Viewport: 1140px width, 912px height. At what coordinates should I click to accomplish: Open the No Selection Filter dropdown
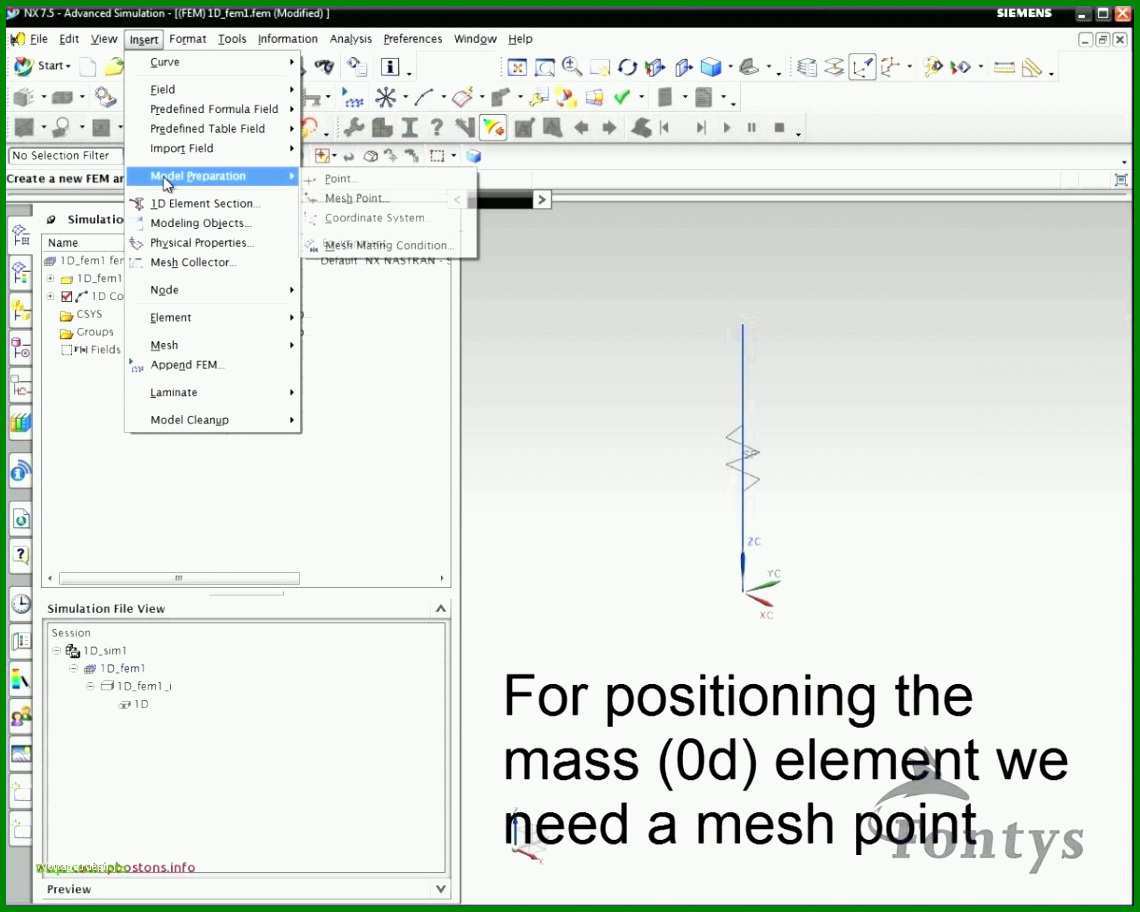pos(65,156)
